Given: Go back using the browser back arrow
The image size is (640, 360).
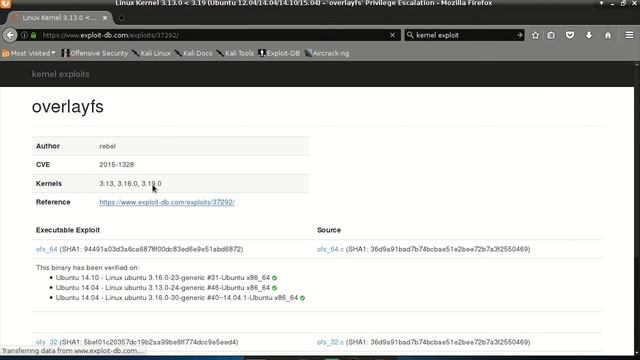Looking at the screenshot, I should pos(10,35).
